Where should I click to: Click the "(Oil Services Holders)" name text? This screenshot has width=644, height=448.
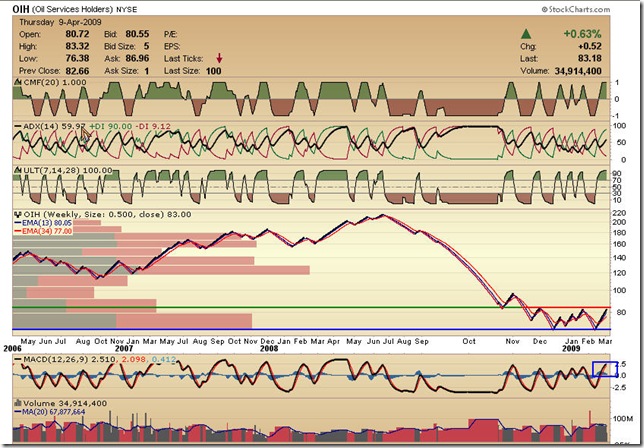tap(72, 9)
